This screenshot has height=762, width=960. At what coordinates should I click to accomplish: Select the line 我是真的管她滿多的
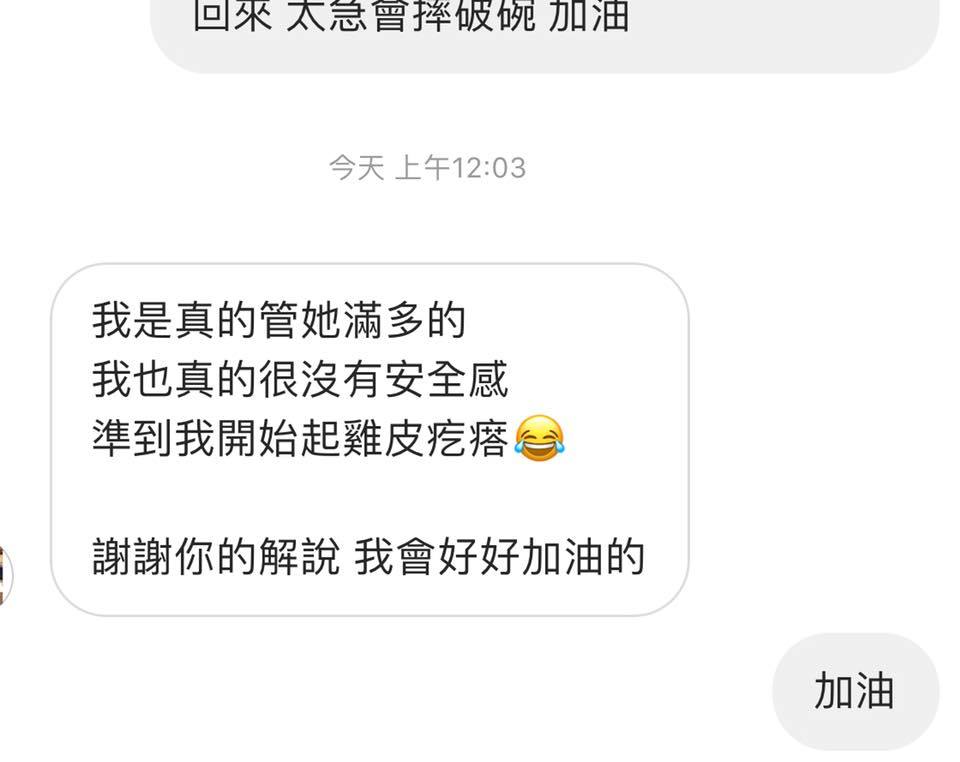279,320
